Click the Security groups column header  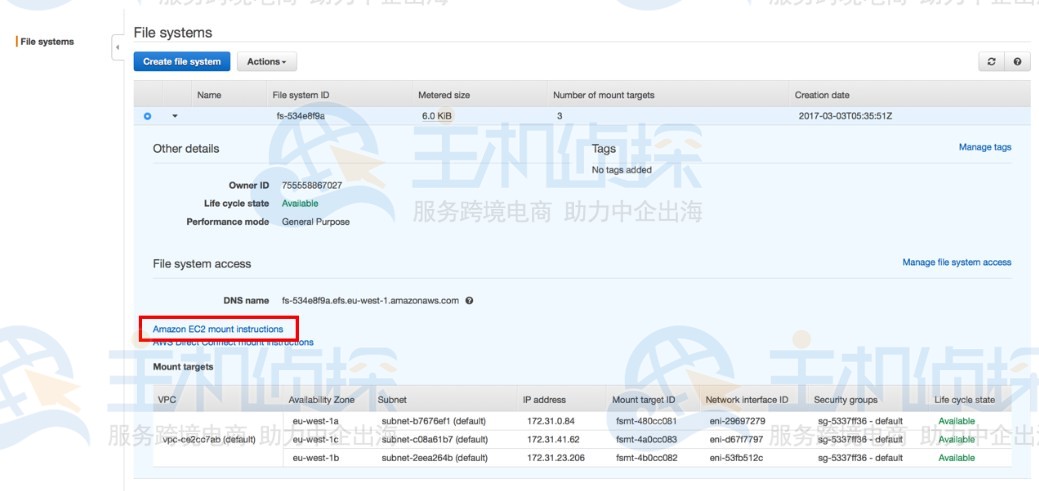[x=846, y=400]
